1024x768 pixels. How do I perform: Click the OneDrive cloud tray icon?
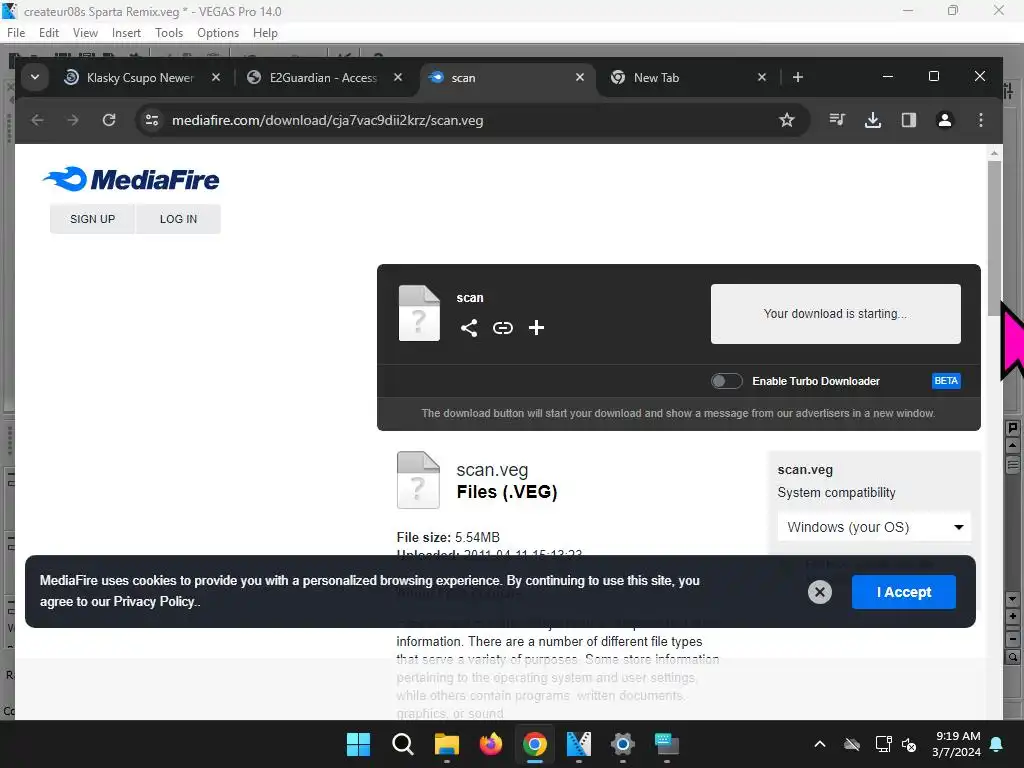[852, 744]
